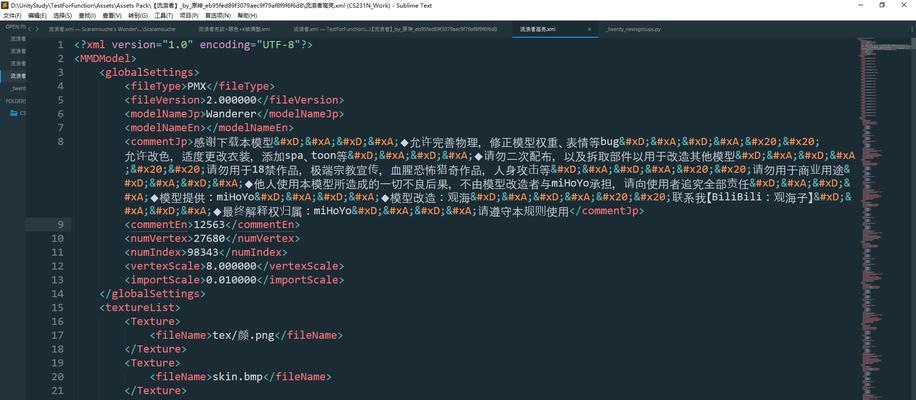
Task: Select the _twent file in sidebar
Action: 18,88
